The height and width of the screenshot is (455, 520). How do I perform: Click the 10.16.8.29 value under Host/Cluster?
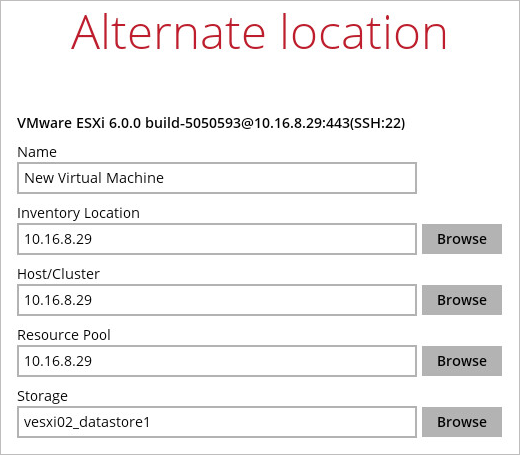tap(58, 300)
